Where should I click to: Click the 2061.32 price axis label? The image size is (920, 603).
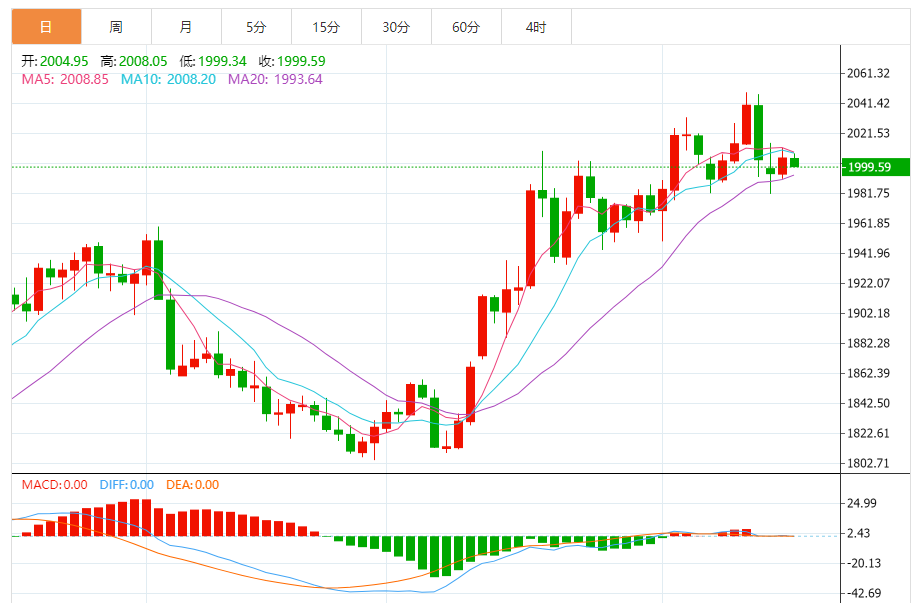(x=868, y=73)
